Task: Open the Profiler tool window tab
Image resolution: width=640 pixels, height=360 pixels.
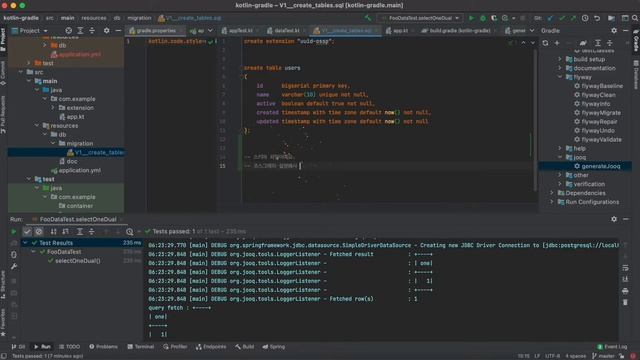Action: [x=175, y=347]
